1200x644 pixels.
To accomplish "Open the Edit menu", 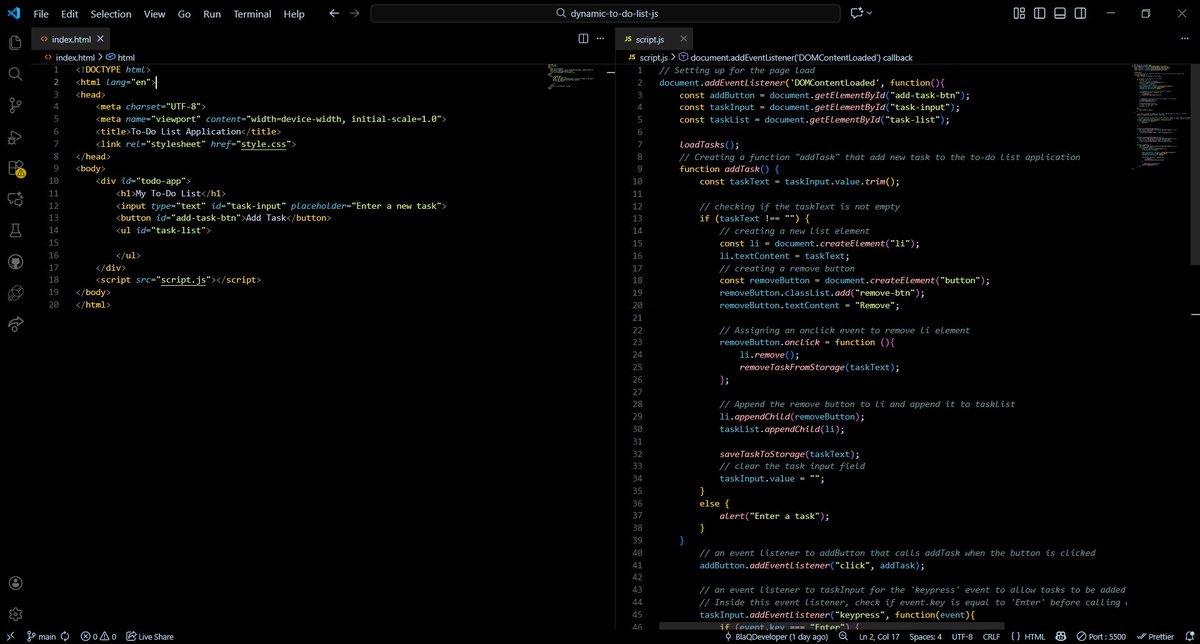I will pos(69,14).
